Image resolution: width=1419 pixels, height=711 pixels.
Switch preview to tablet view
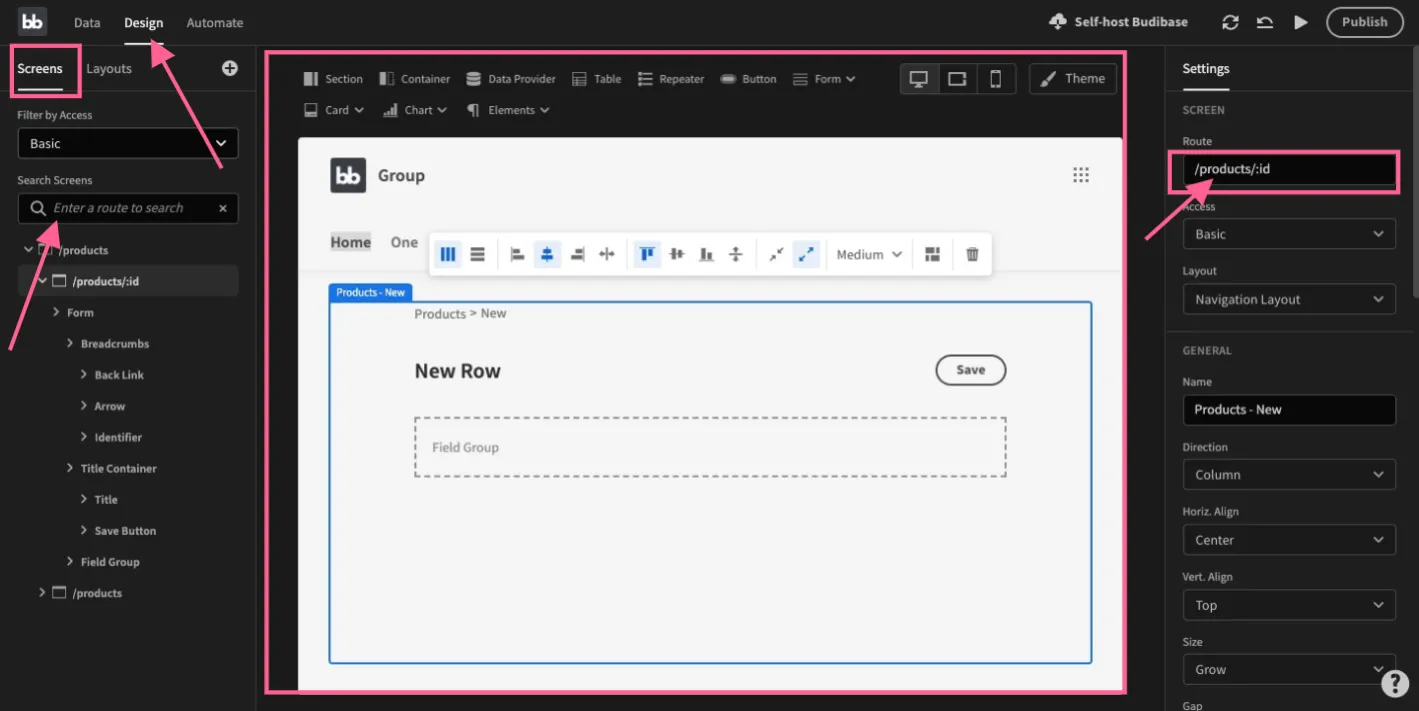957,79
